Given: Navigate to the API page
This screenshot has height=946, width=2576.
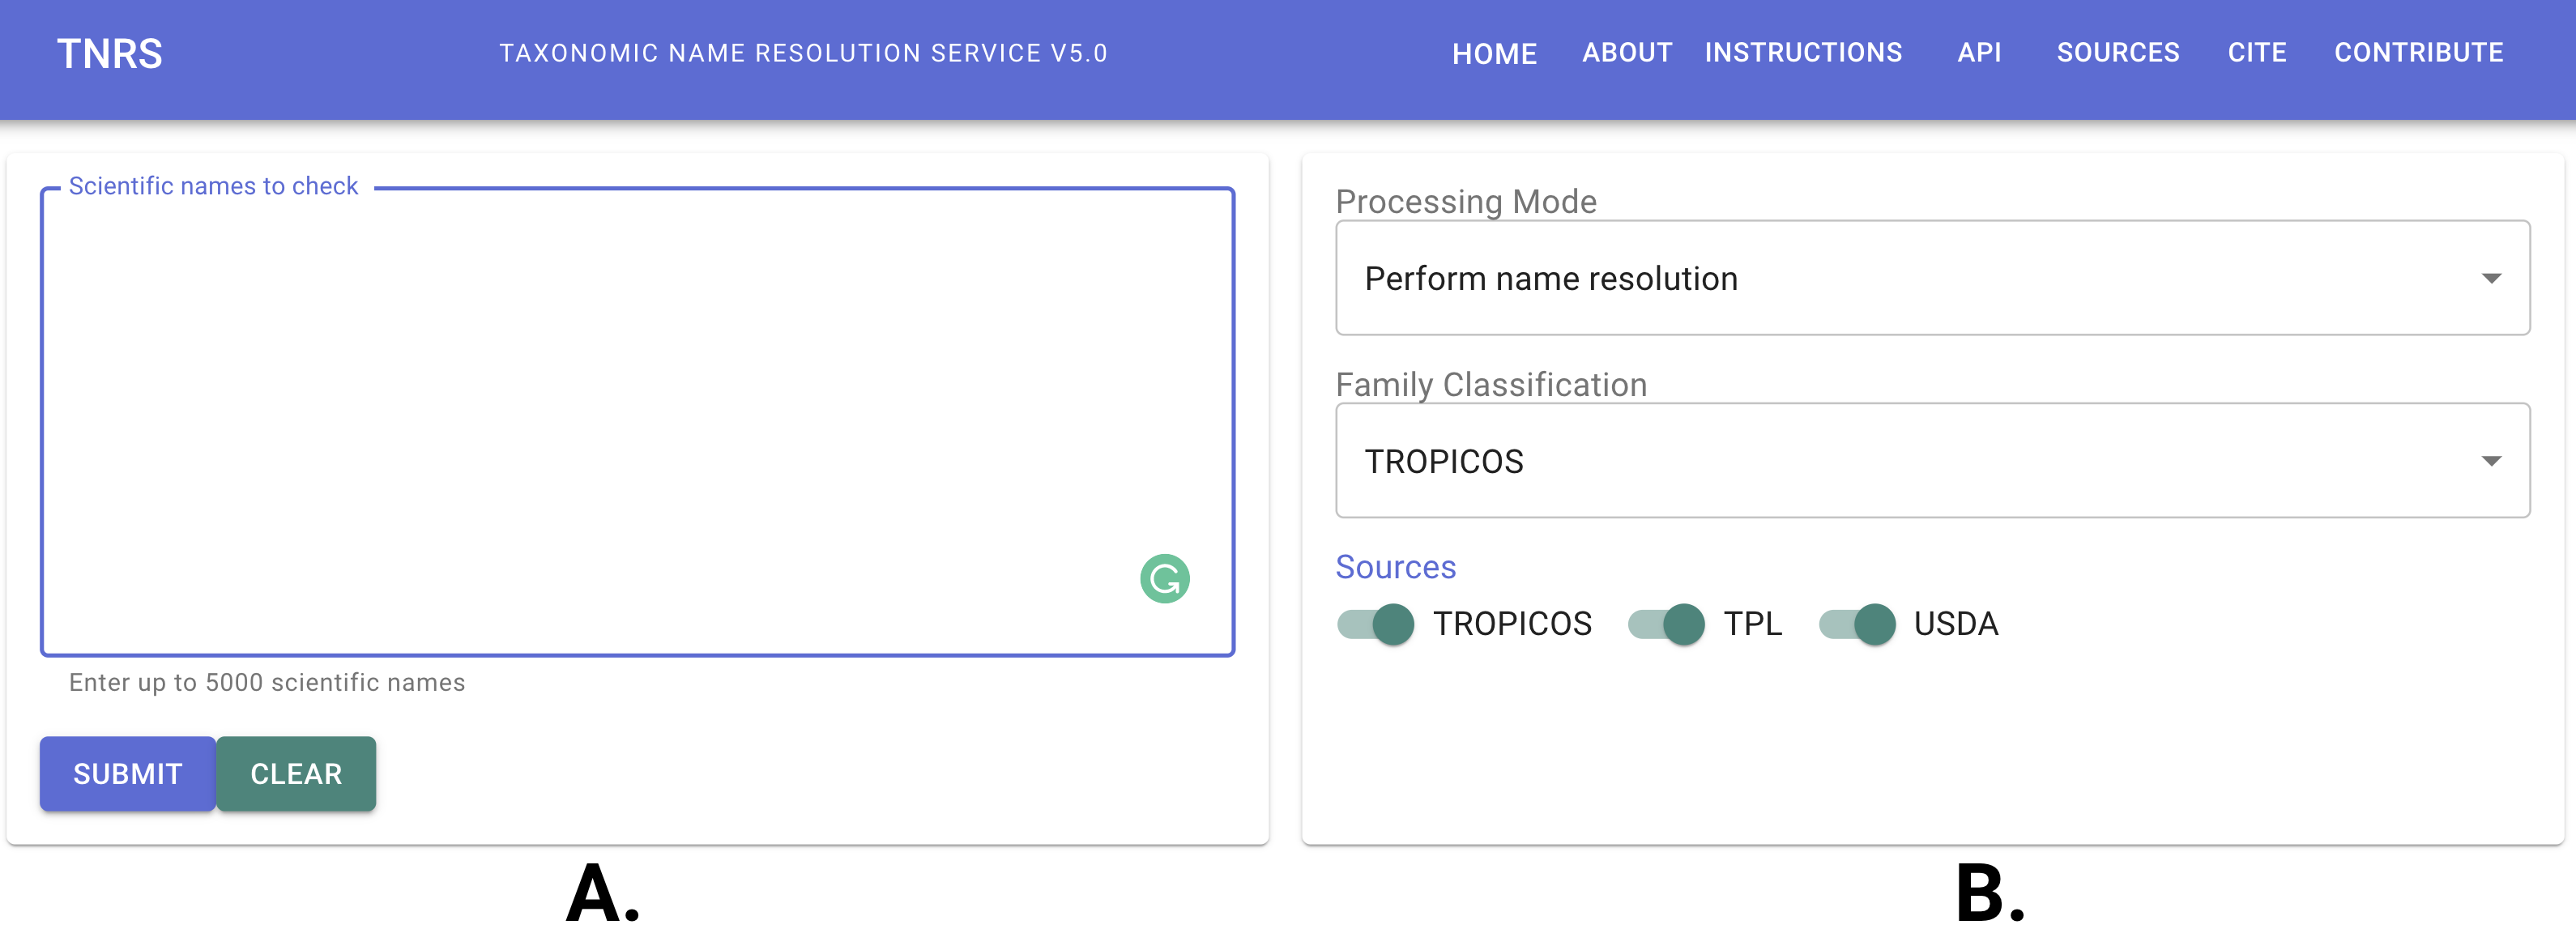Looking at the screenshot, I should coord(1979,53).
